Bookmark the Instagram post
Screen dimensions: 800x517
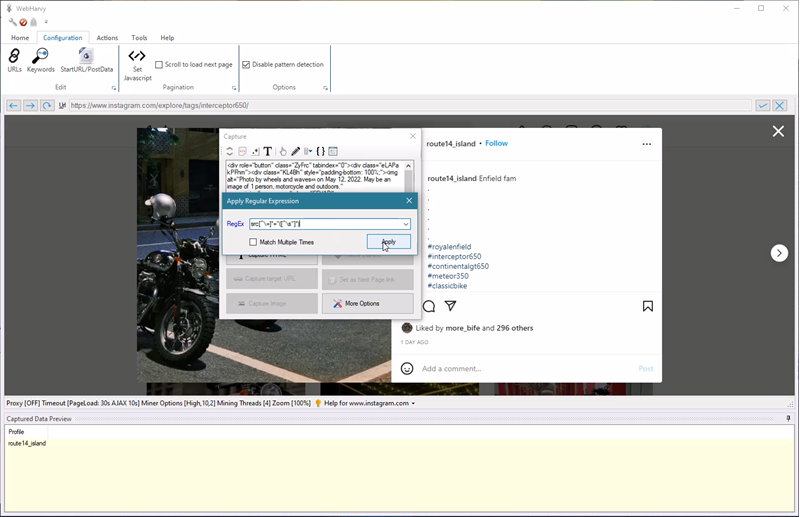[648, 306]
